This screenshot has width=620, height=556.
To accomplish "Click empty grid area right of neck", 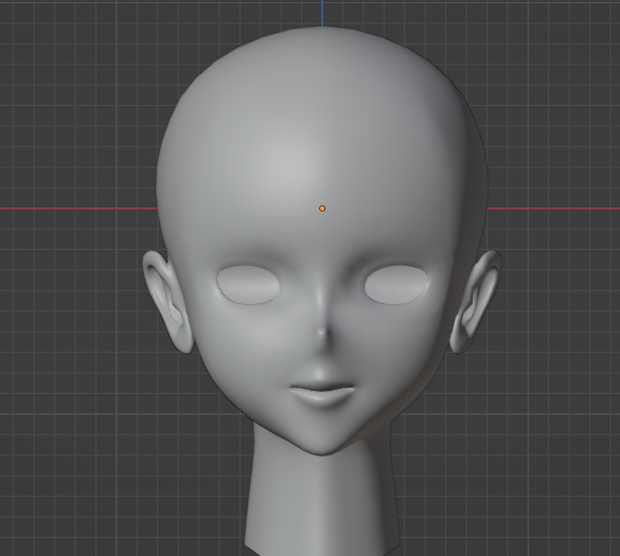I will click(x=514, y=494).
